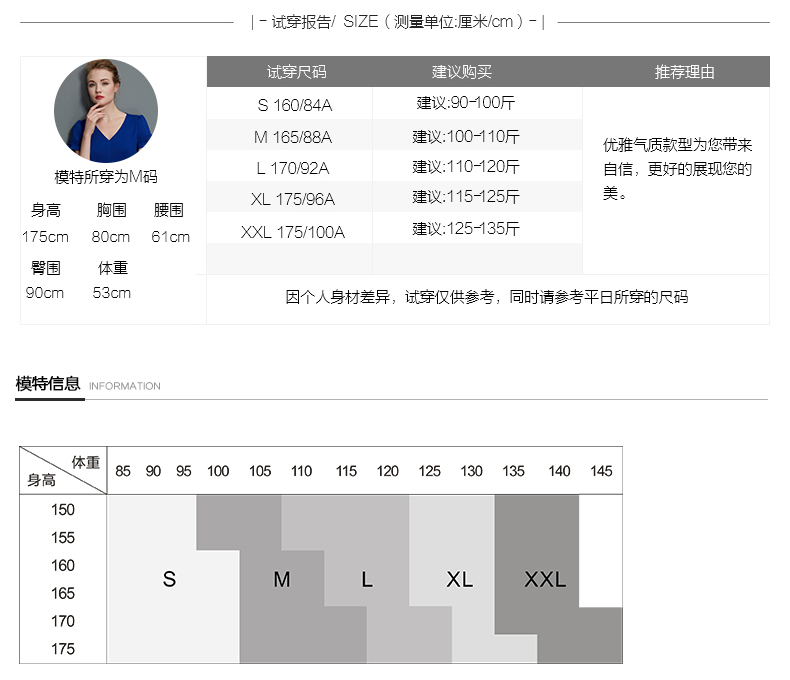790x680 pixels.
Task: Pick the XL 175/96A size row
Action: click(x=292, y=199)
